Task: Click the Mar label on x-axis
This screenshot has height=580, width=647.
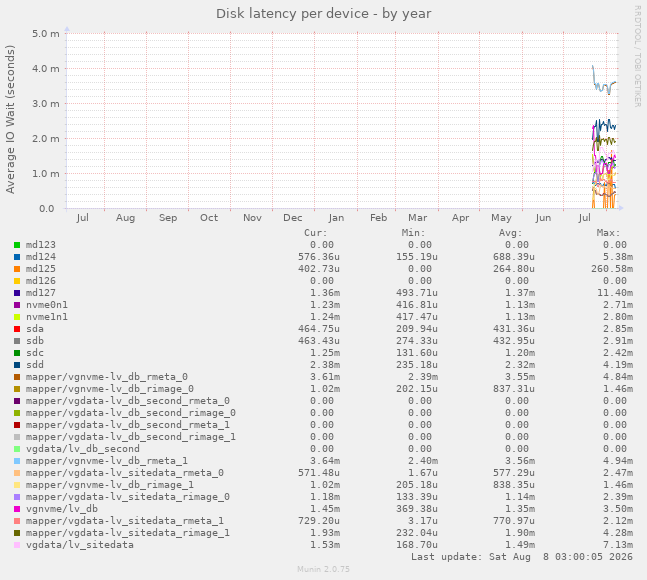Action: pos(418,217)
